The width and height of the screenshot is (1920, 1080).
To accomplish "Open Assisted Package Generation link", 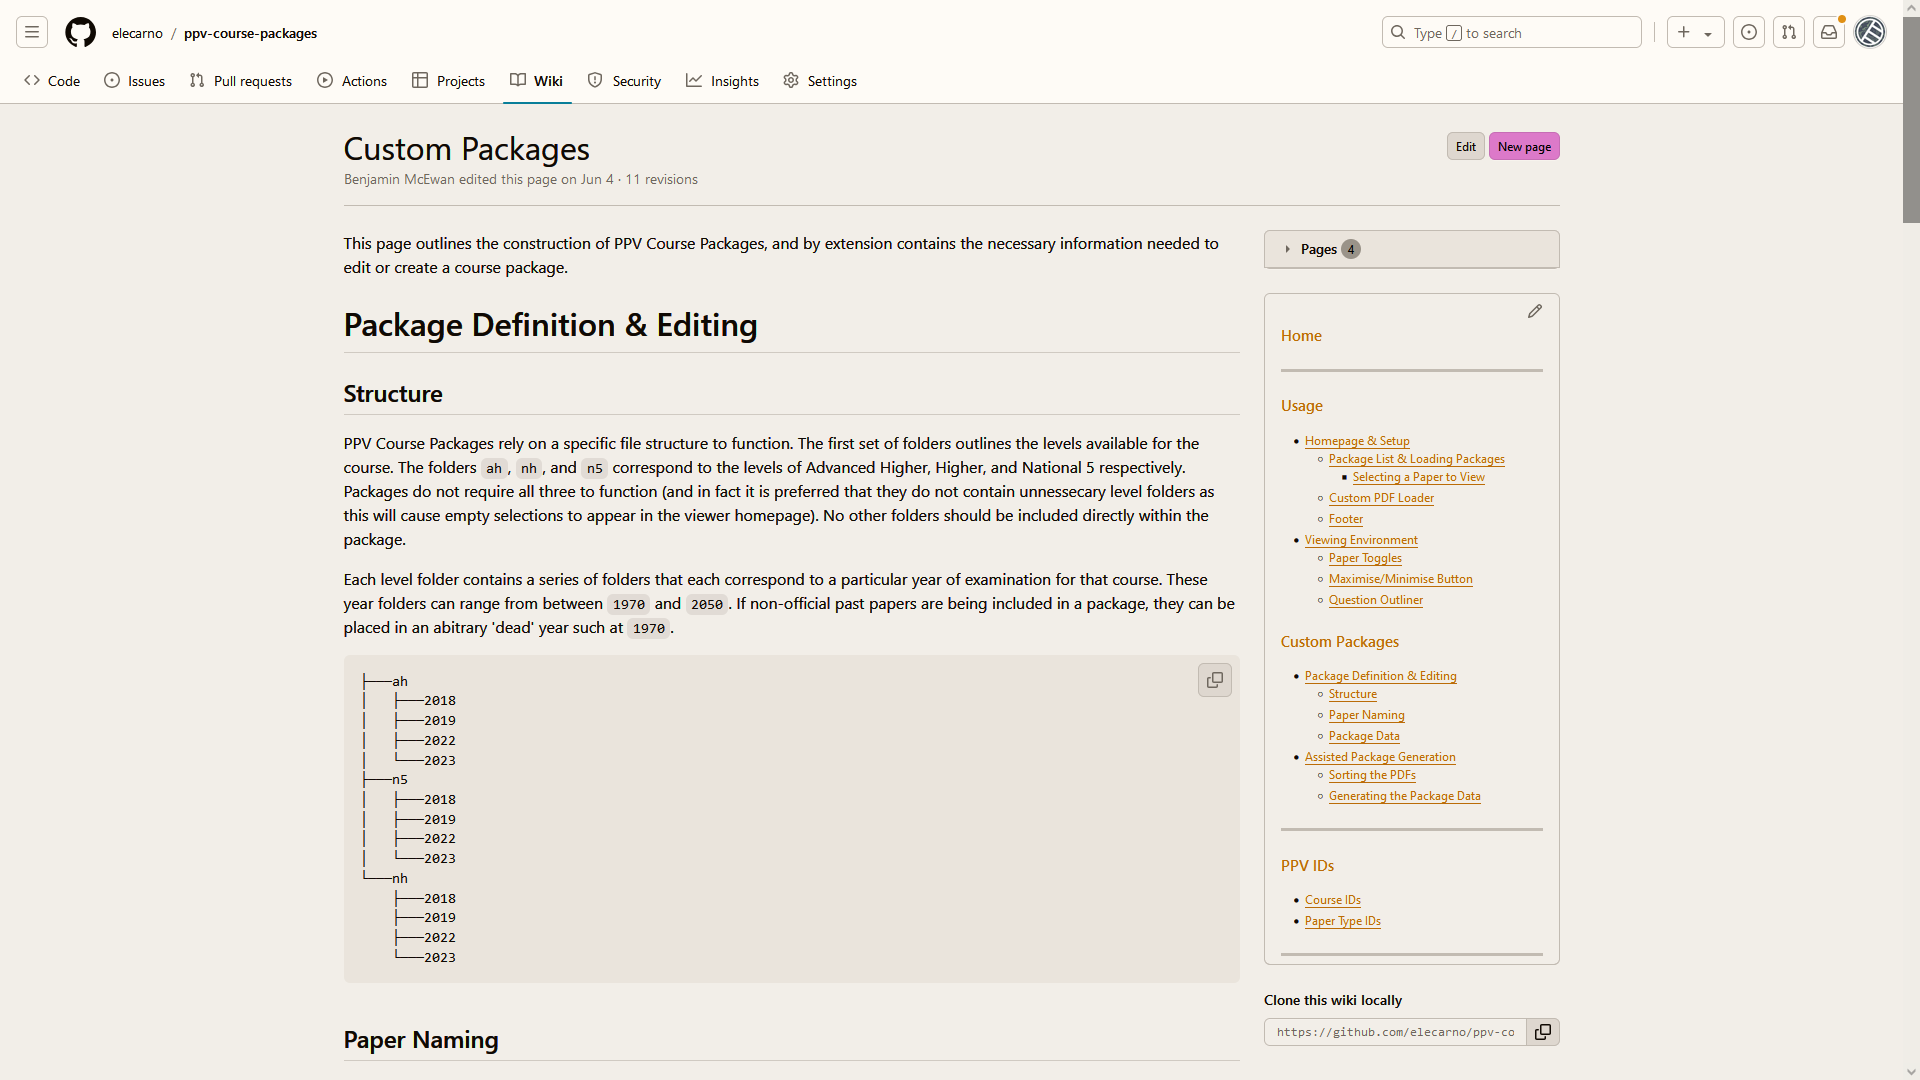I will pyautogui.click(x=1380, y=757).
